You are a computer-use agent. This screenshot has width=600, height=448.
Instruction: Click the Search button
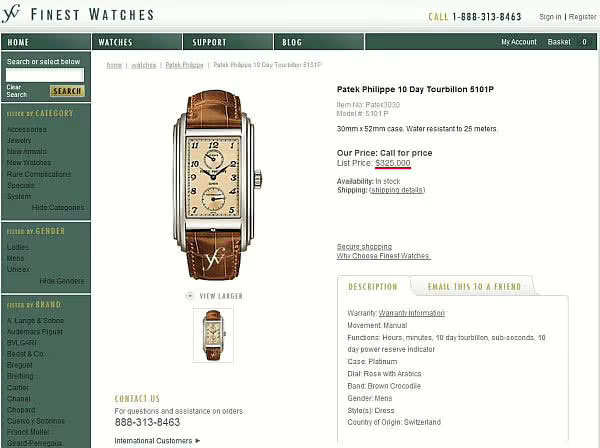point(67,91)
